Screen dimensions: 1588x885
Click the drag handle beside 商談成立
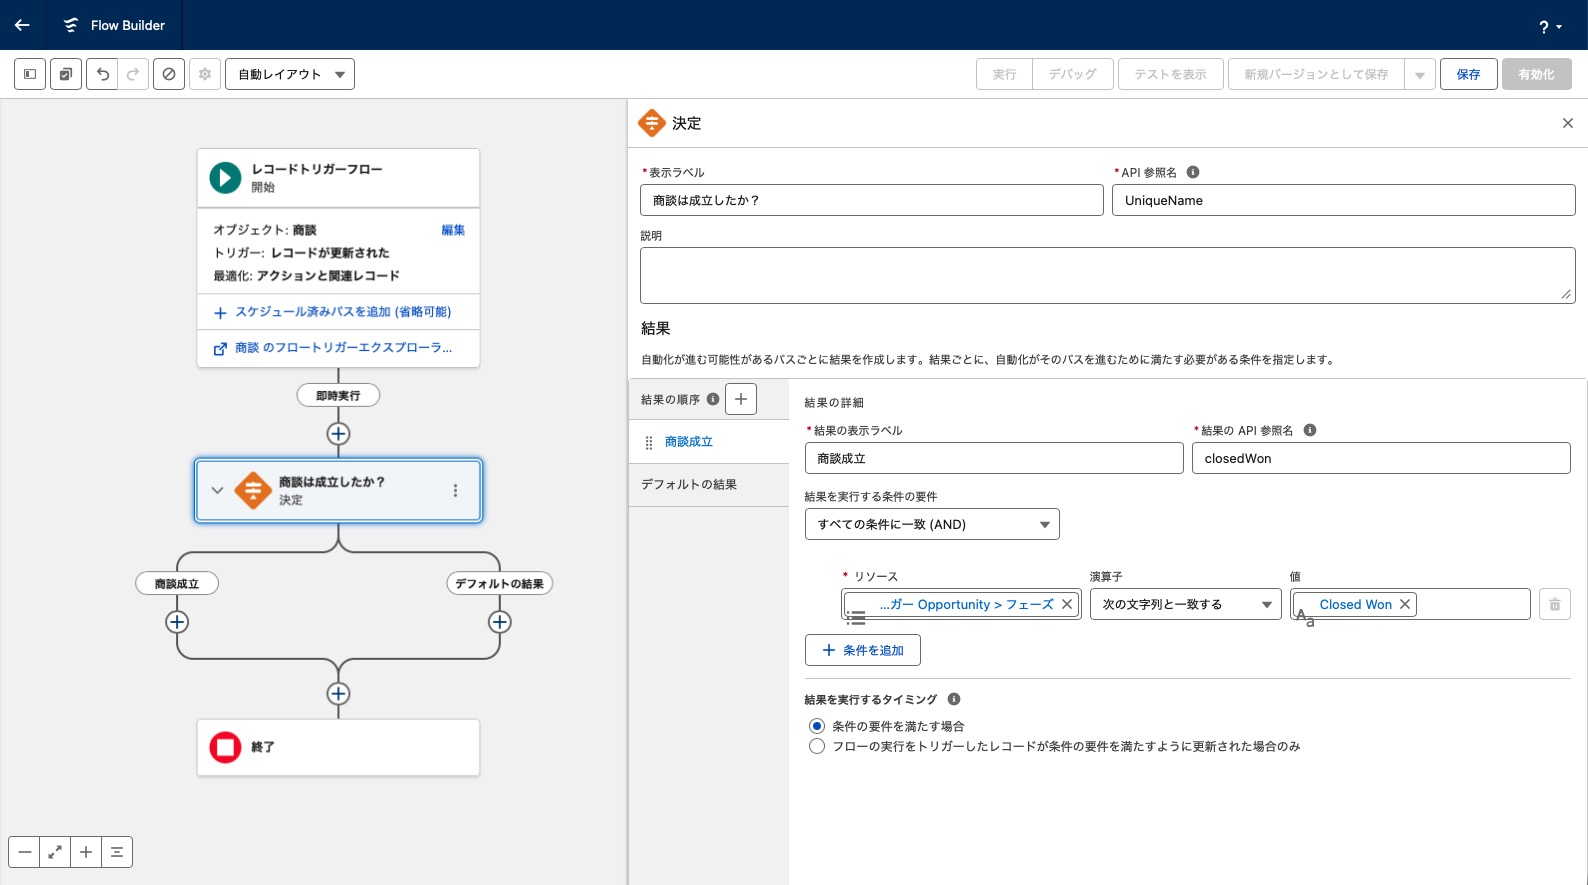pyautogui.click(x=649, y=442)
